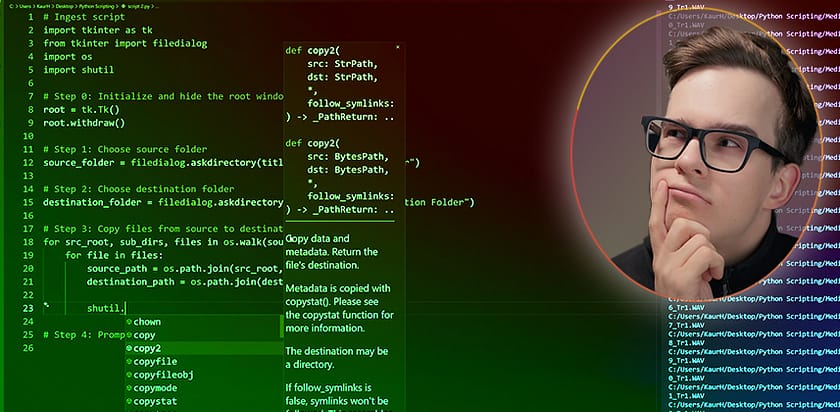
Task: Open the Users breadcrumb segment
Action: pos(25,6)
